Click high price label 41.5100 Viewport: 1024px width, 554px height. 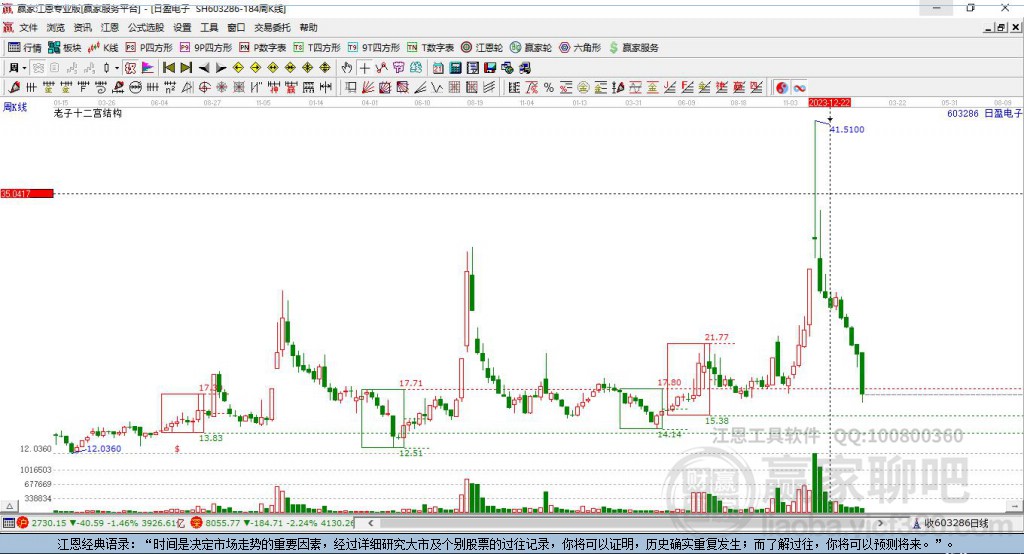(x=847, y=129)
